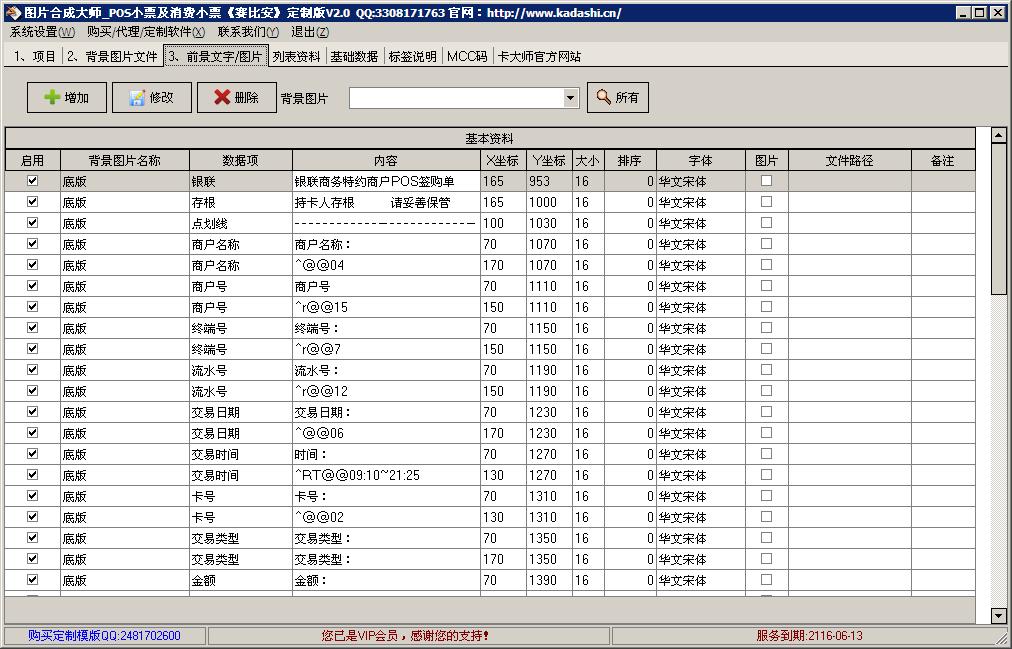
Task: Check the 图片 box for 点划线 row
Action: [766, 223]
